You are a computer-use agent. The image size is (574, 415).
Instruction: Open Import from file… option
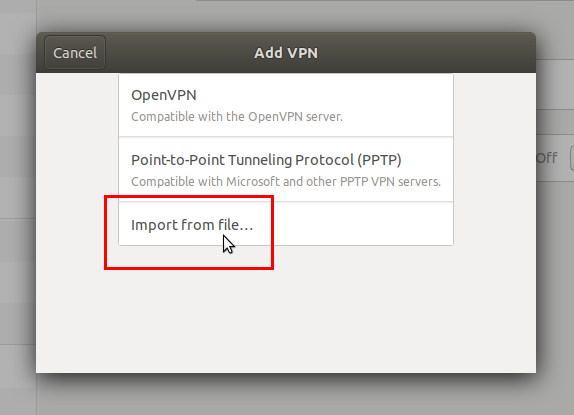coord(286,224)
